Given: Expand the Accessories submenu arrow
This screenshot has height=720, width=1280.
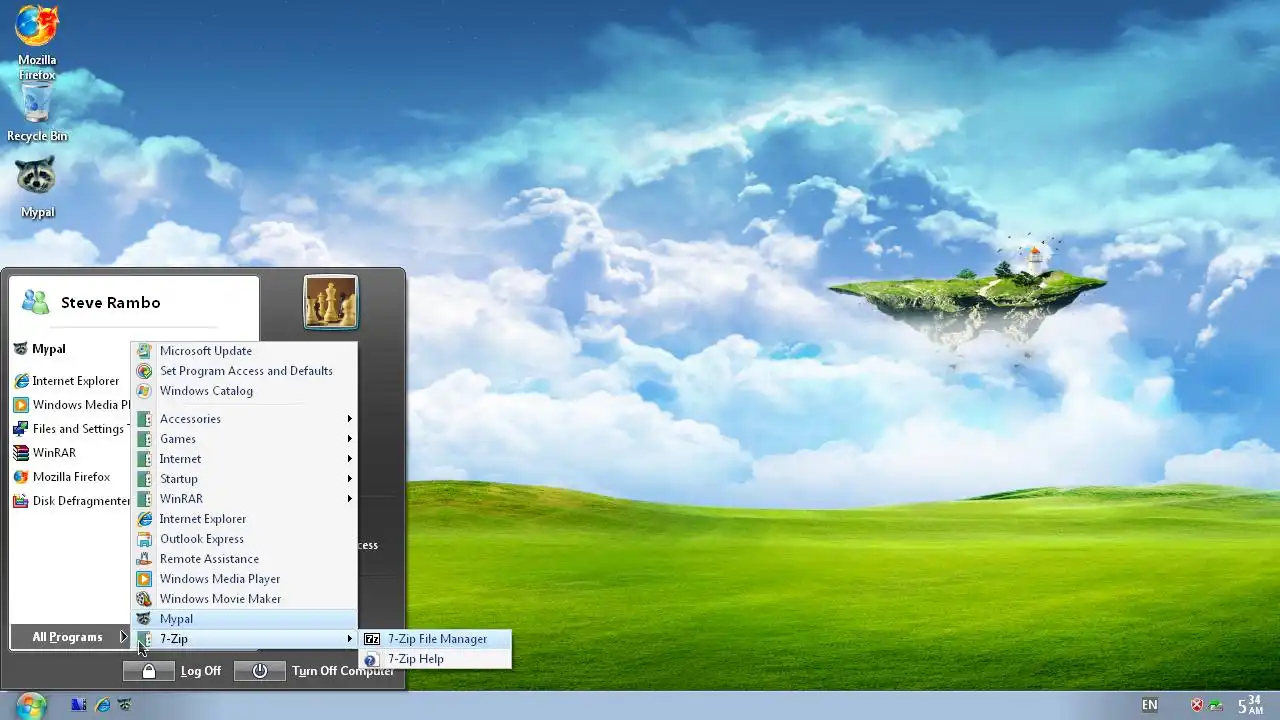Looking at the screenshot, I should [350, 419].
